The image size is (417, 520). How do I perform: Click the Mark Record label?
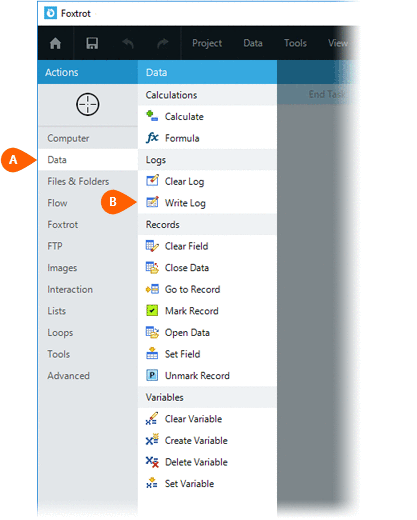pos(192,311)
